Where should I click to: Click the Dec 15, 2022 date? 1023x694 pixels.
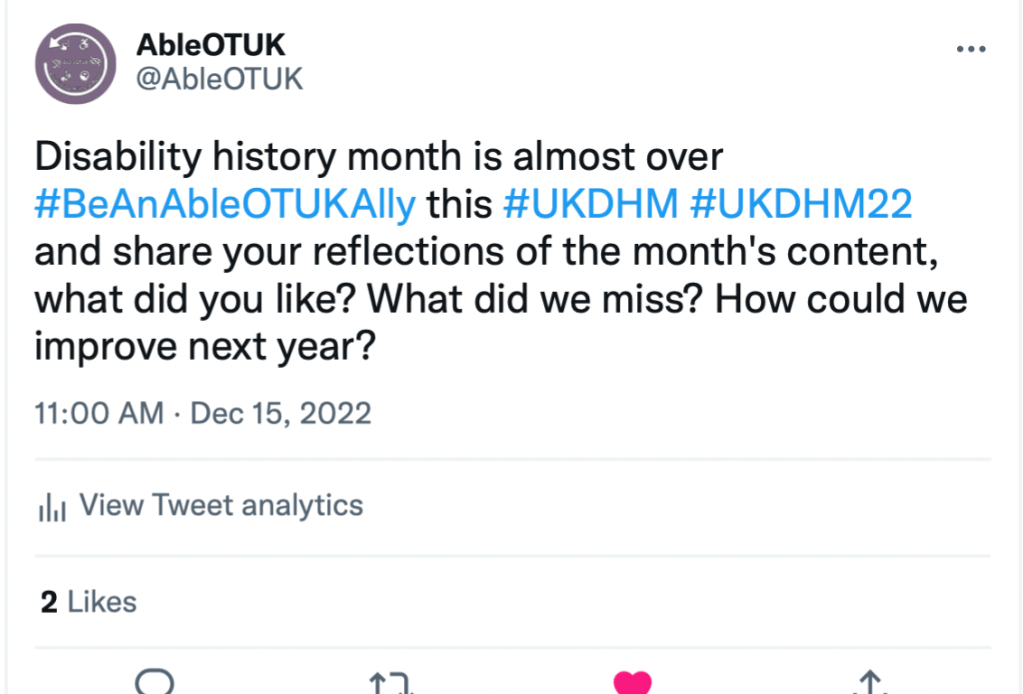click(281, 413)
